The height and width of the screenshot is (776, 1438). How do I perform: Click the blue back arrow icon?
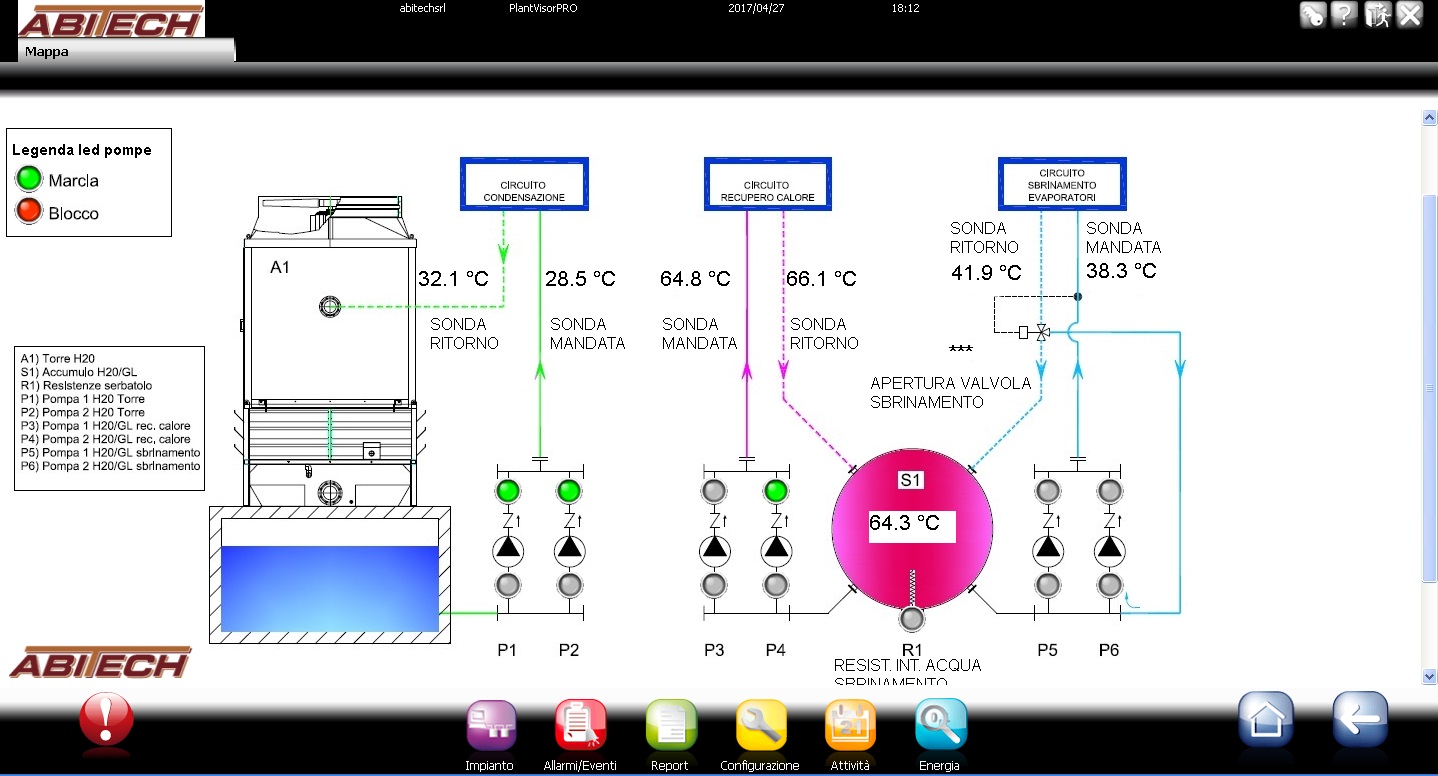click(1360, 719)
